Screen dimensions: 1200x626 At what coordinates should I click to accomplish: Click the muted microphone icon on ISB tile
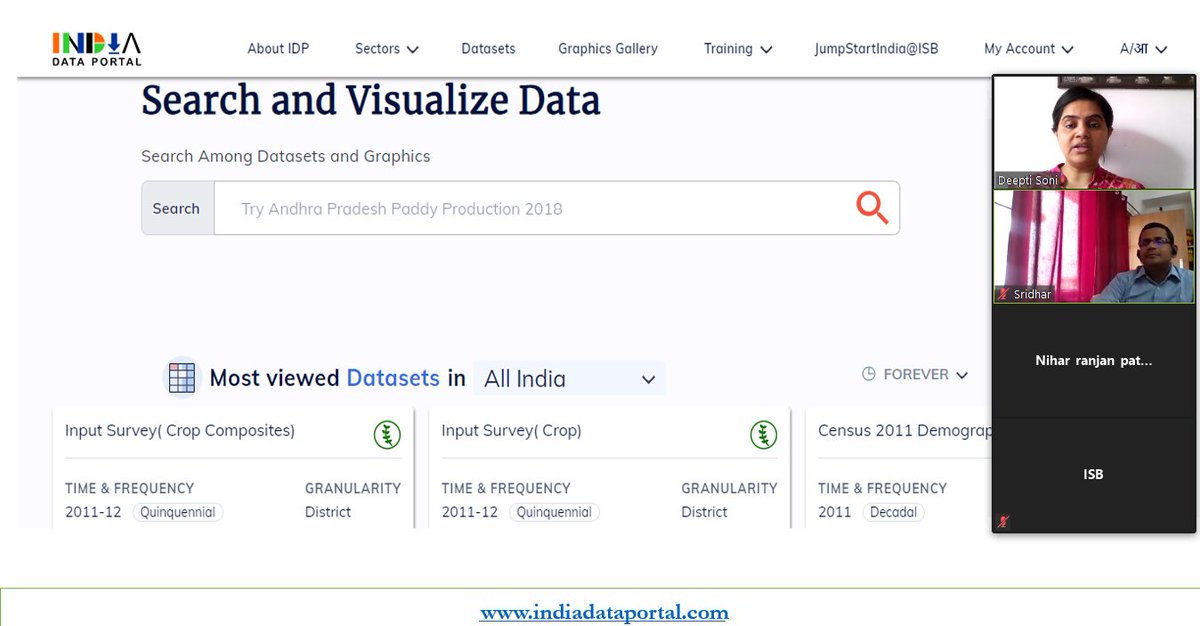(1003, 521)
